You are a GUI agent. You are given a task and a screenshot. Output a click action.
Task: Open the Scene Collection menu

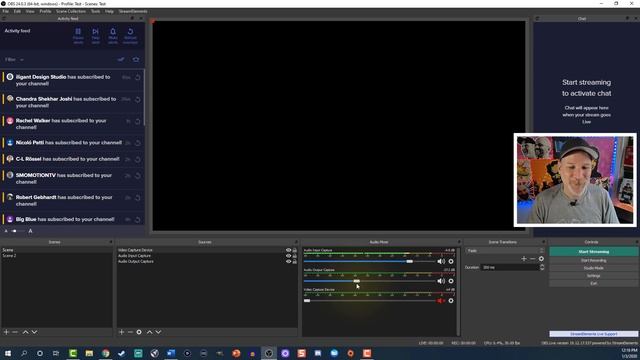[71, 11]
